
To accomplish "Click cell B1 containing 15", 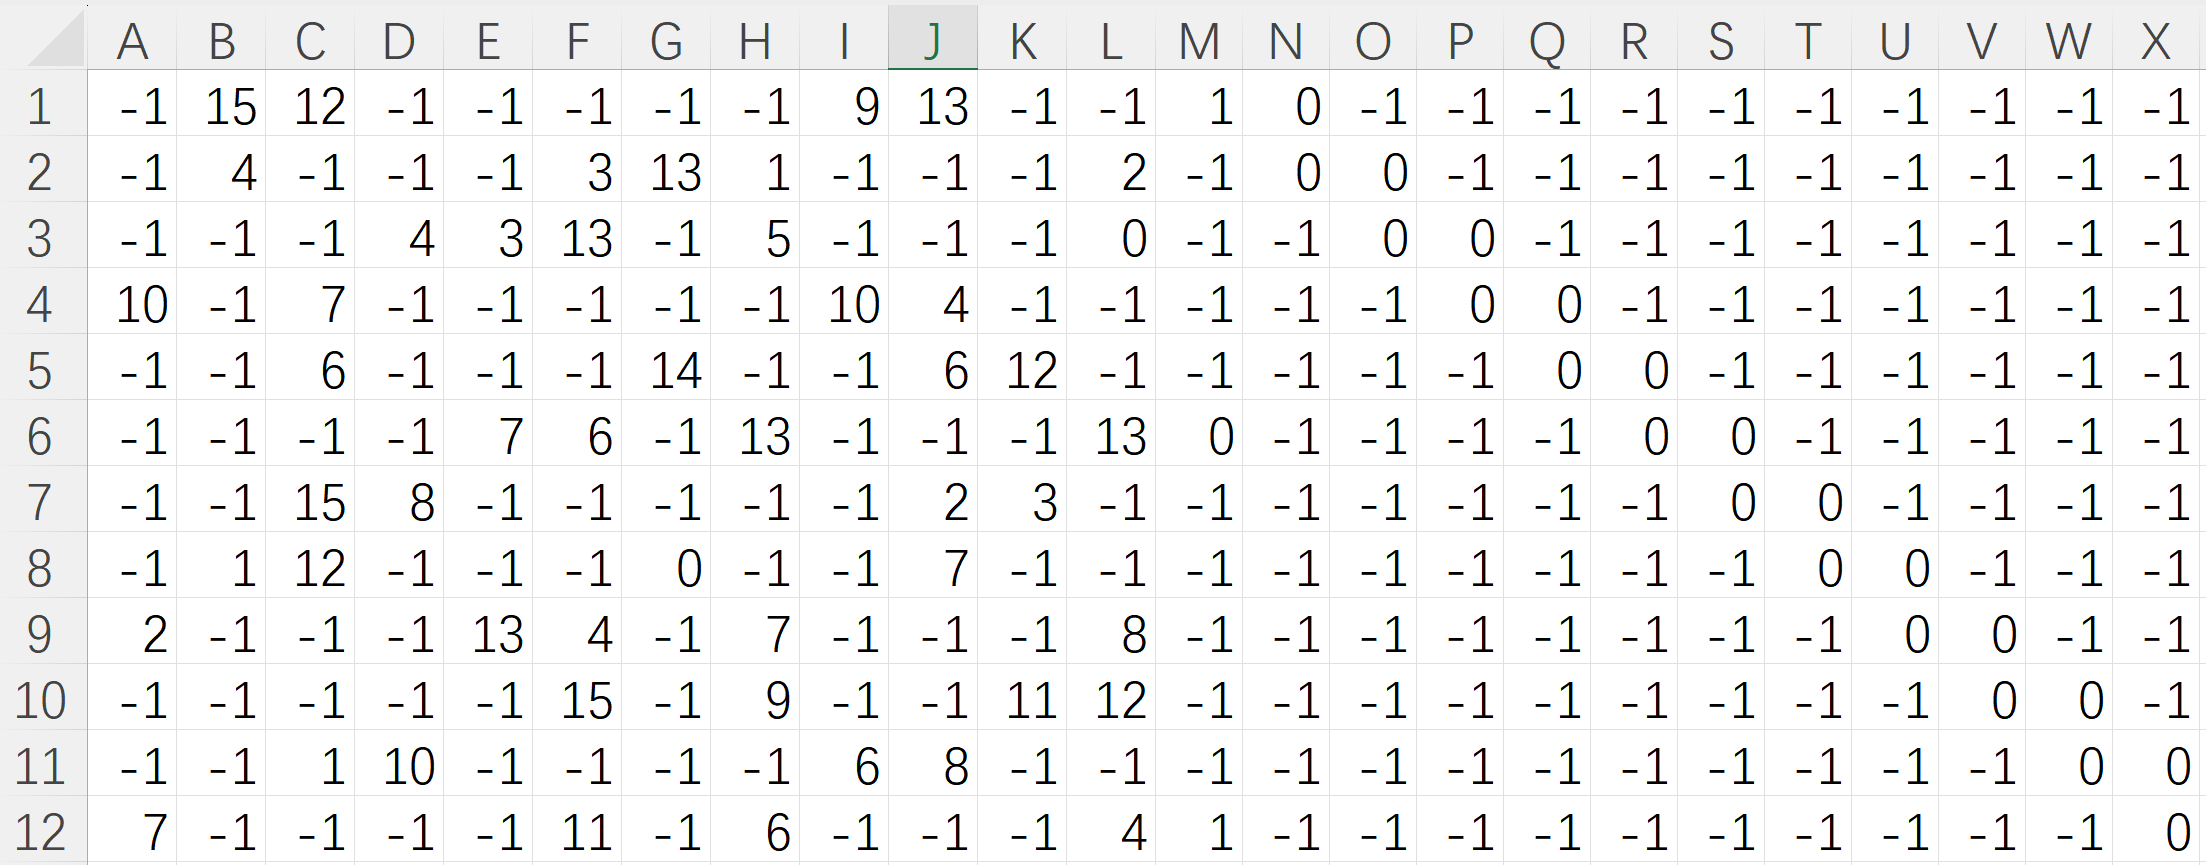I will (x=222, y=106).
